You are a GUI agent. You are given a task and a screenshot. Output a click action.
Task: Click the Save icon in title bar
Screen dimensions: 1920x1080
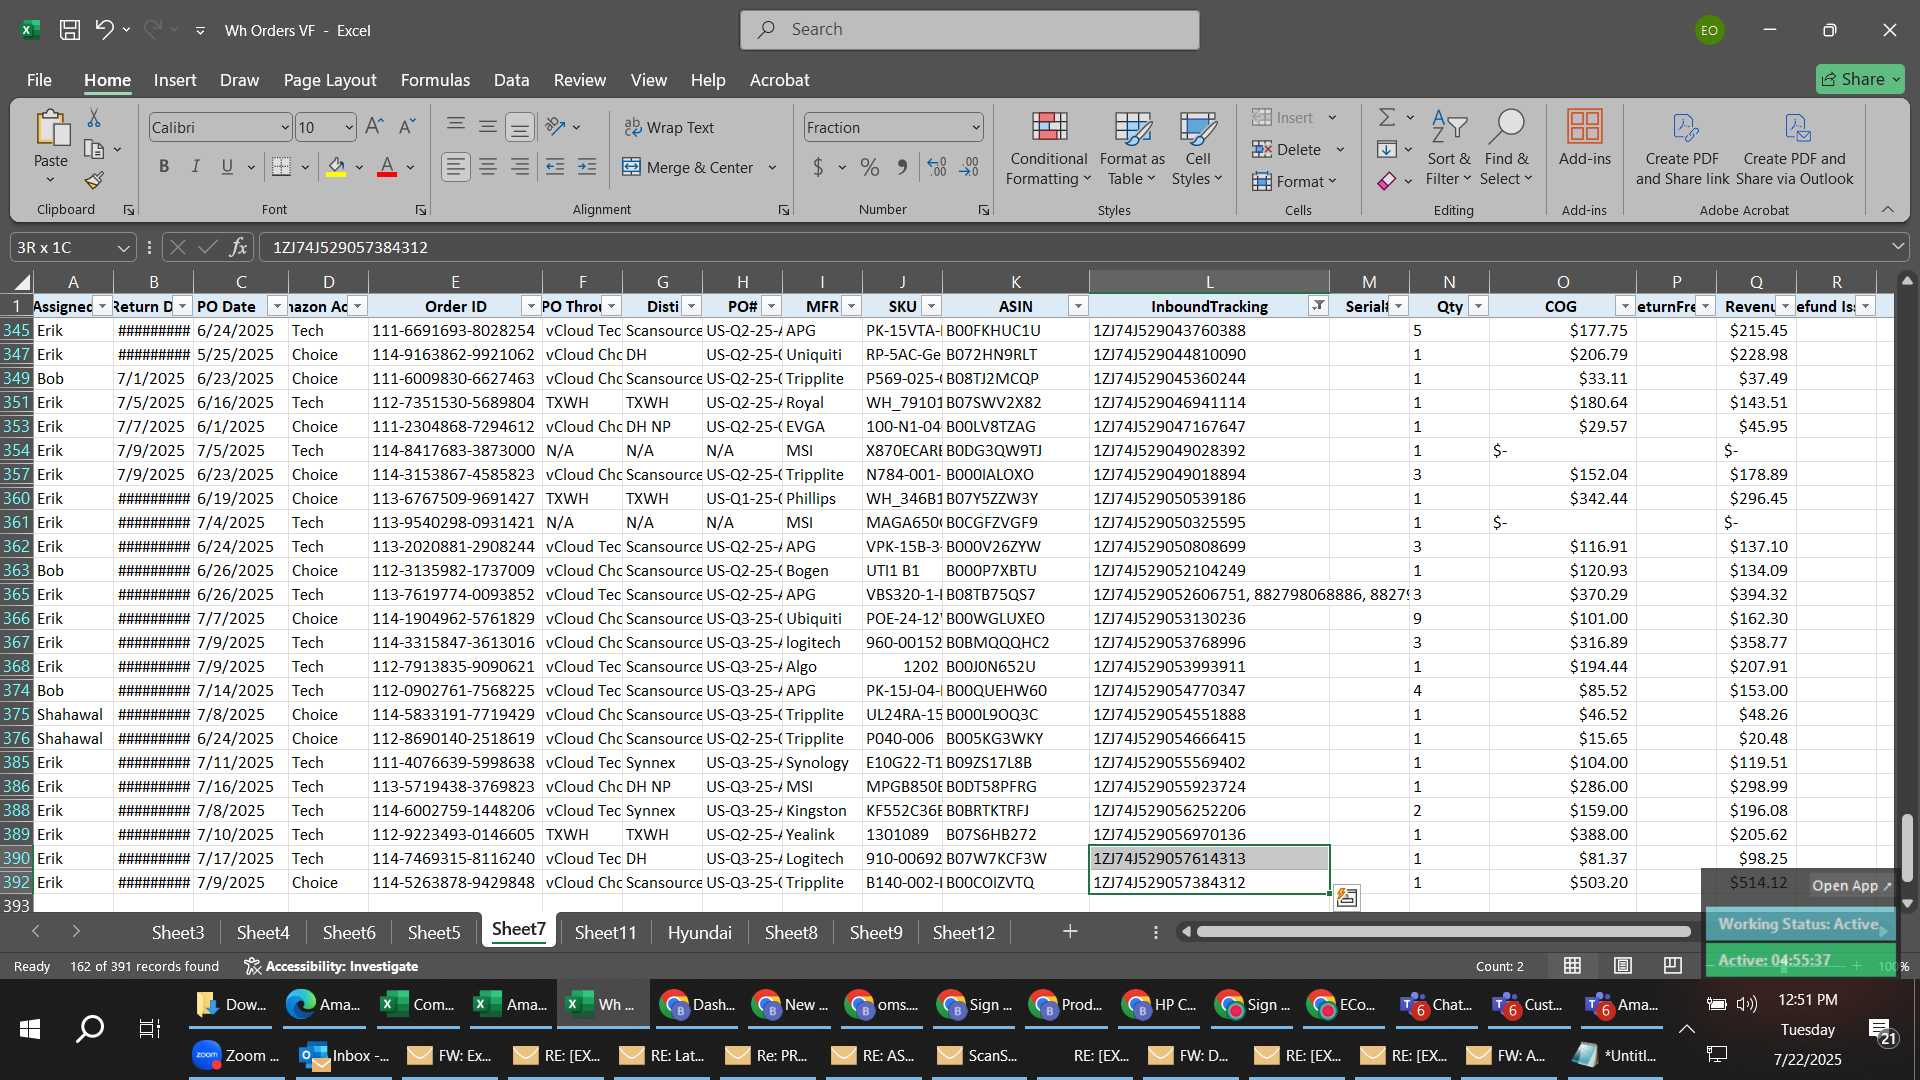coord(70,30)
